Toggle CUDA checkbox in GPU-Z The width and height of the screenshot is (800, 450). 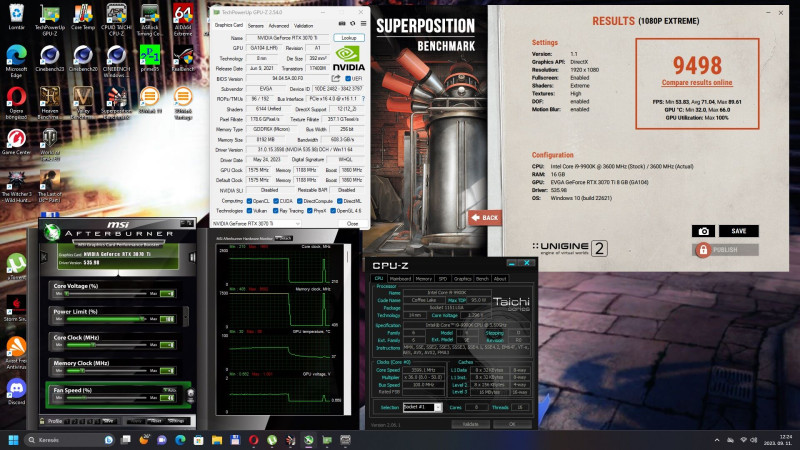tap(276, 201)
